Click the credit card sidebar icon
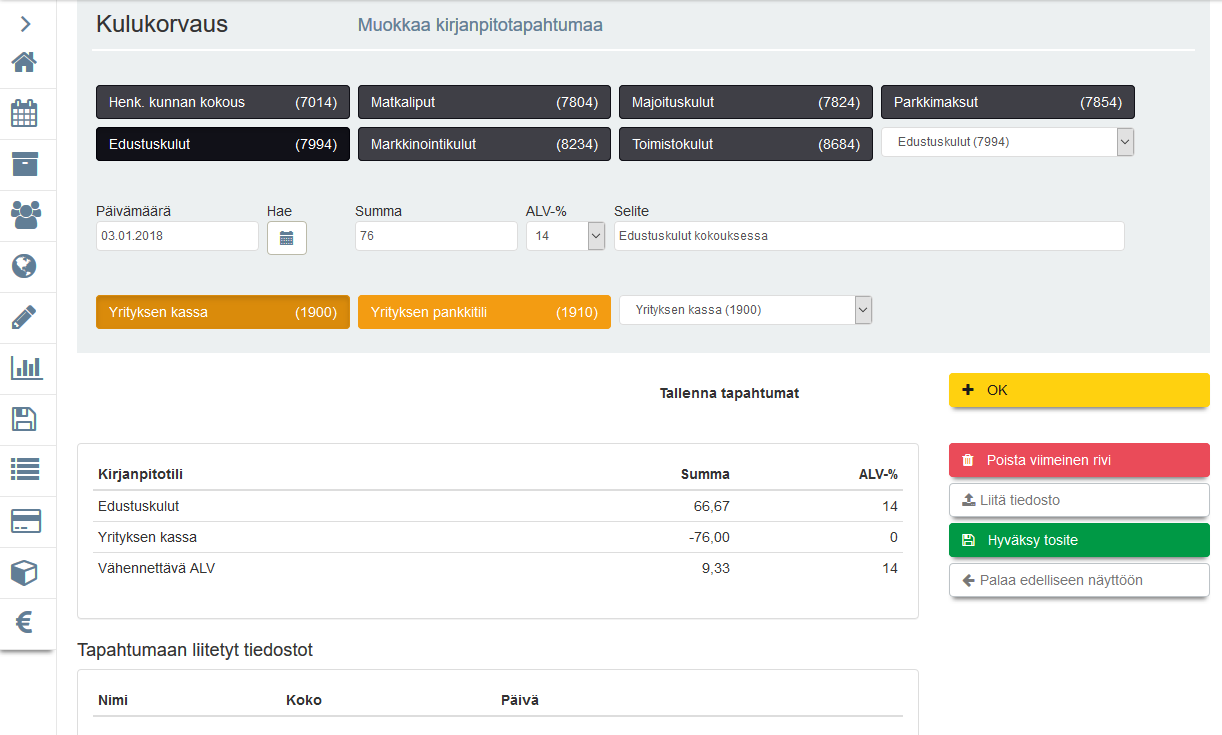Screen dimensions: 1222x735 coord(25,521)
